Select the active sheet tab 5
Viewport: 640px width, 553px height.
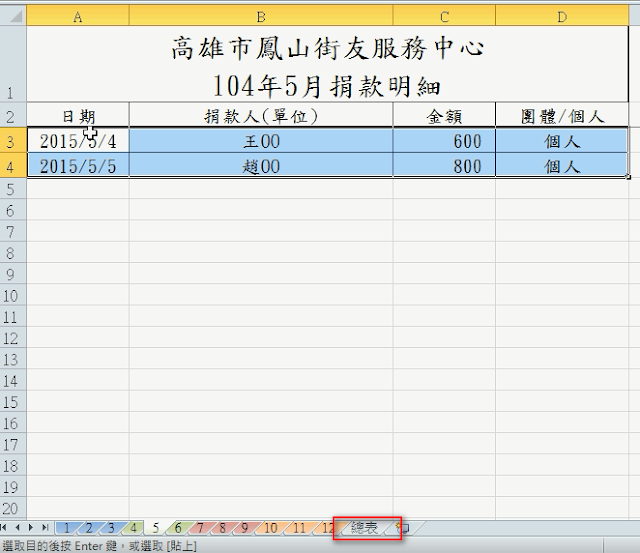coord(156,529)
